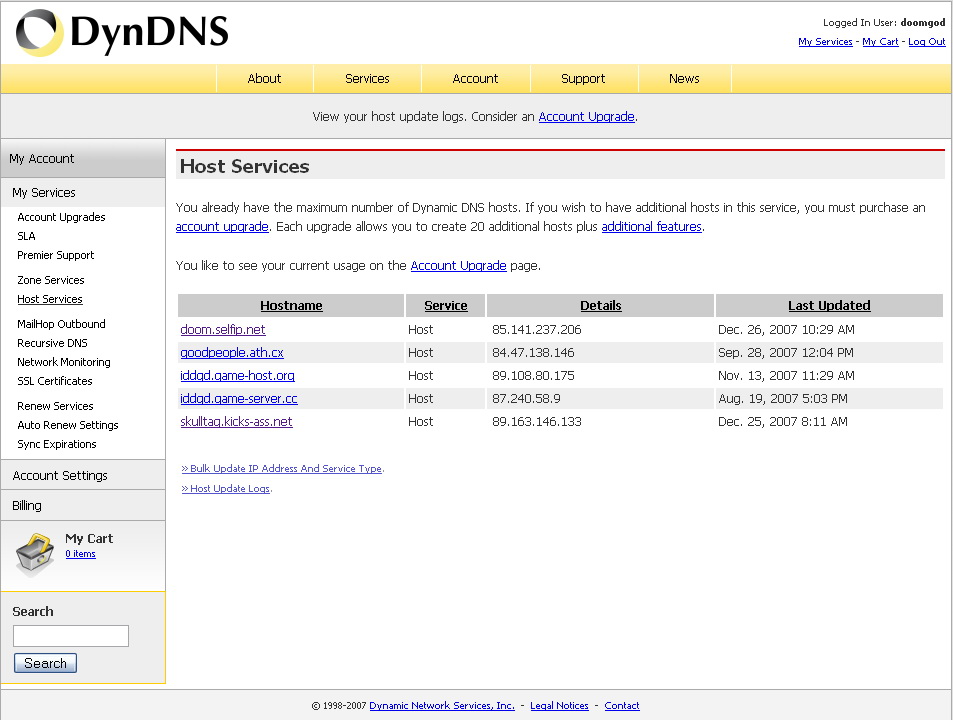Click inside the Search text field
This screenshot has width=953, height=720.
[71, 636]
